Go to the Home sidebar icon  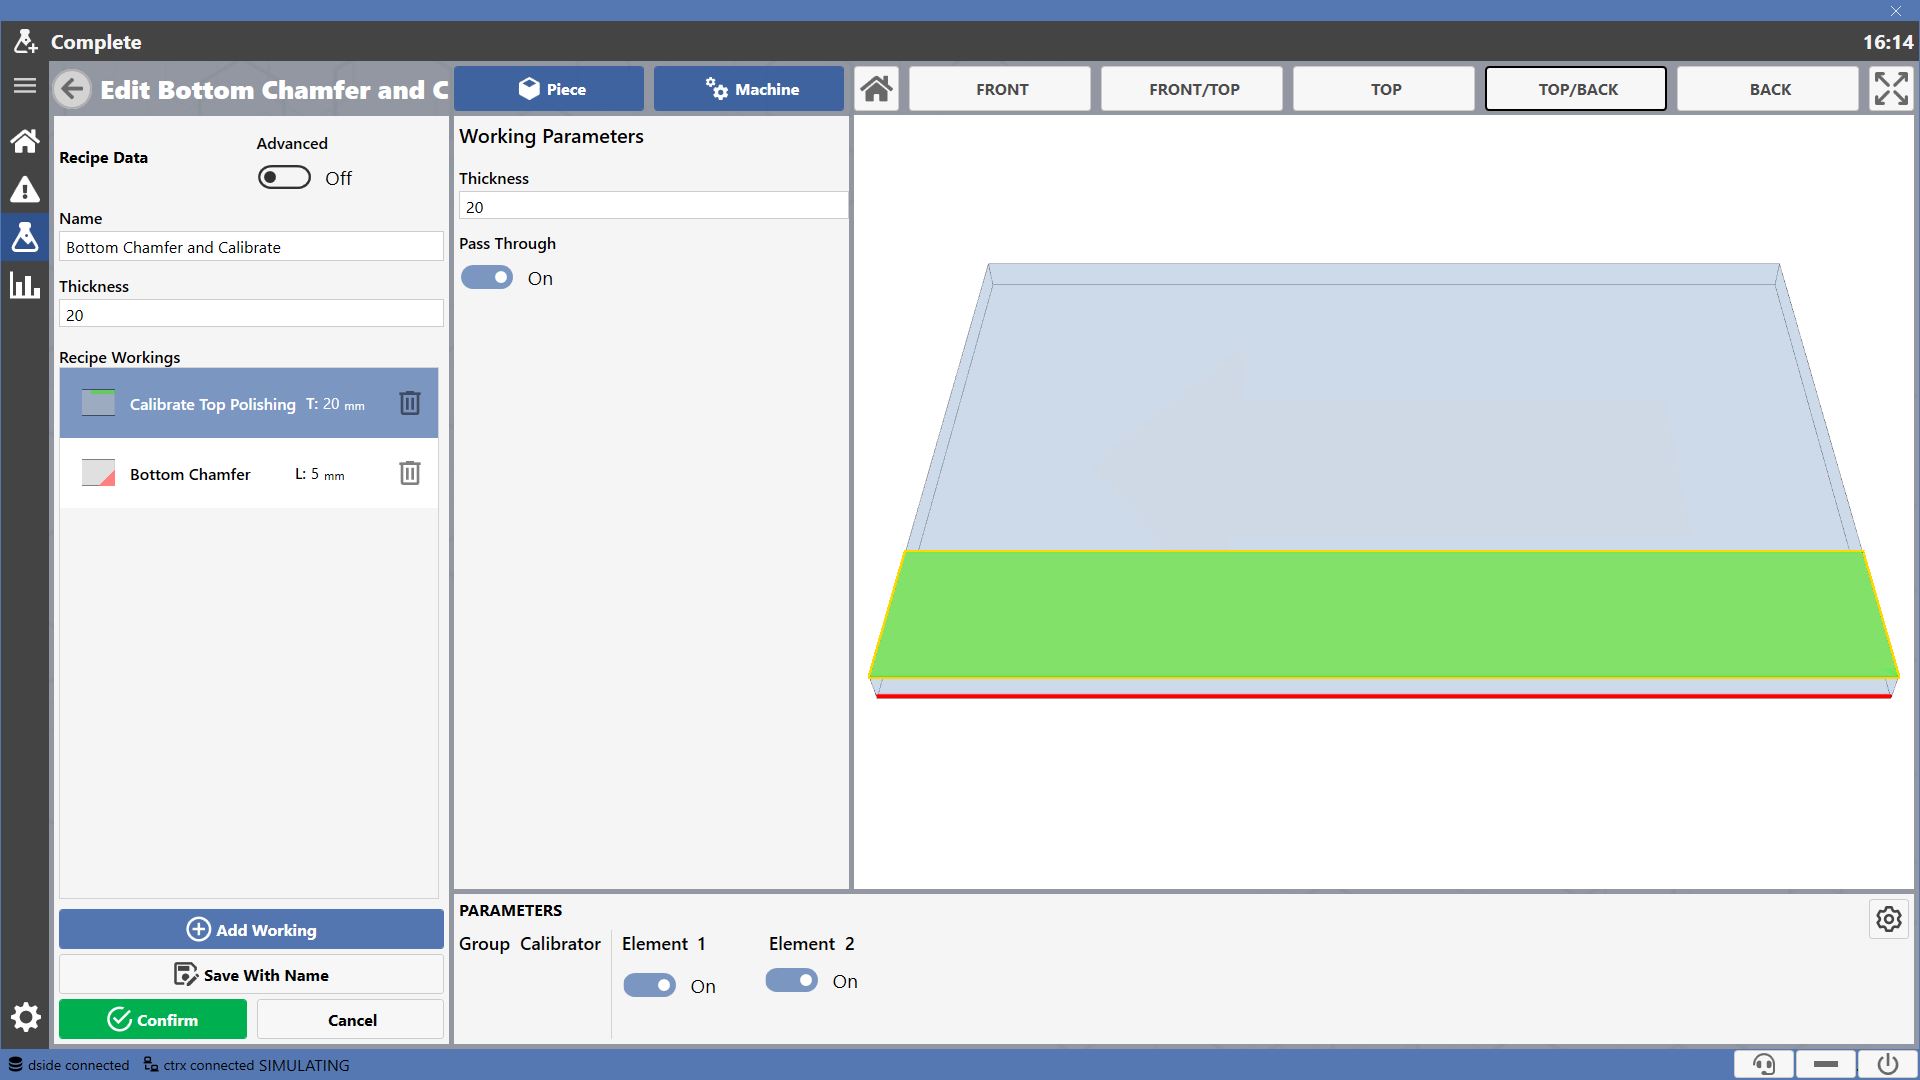coord(25,141)
